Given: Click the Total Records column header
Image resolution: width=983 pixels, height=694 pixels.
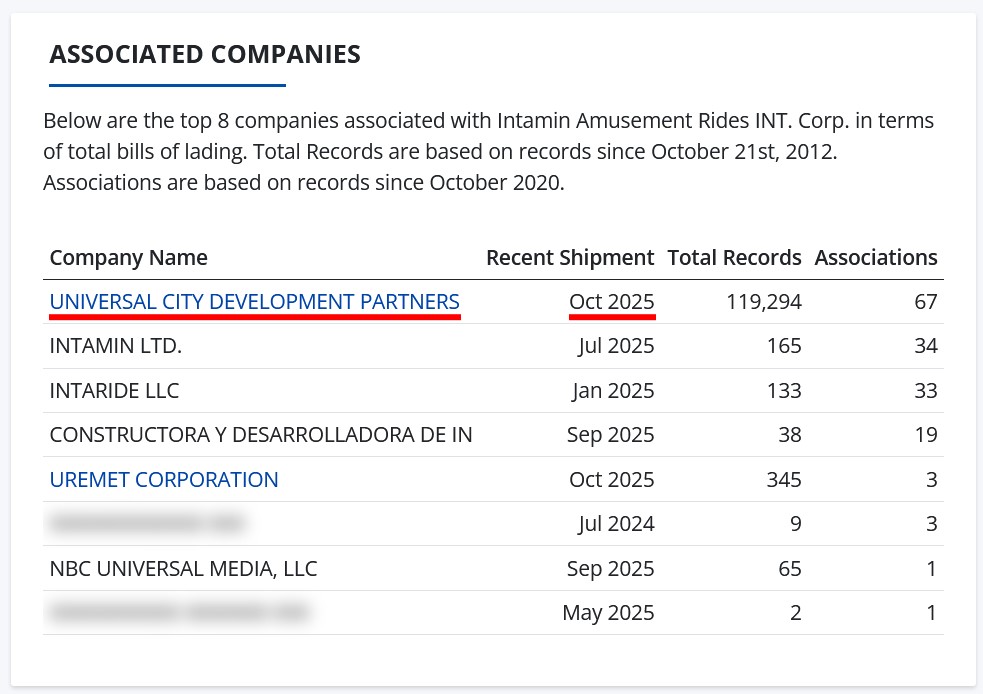Looking at the screenshot, I should coord(734,258).
